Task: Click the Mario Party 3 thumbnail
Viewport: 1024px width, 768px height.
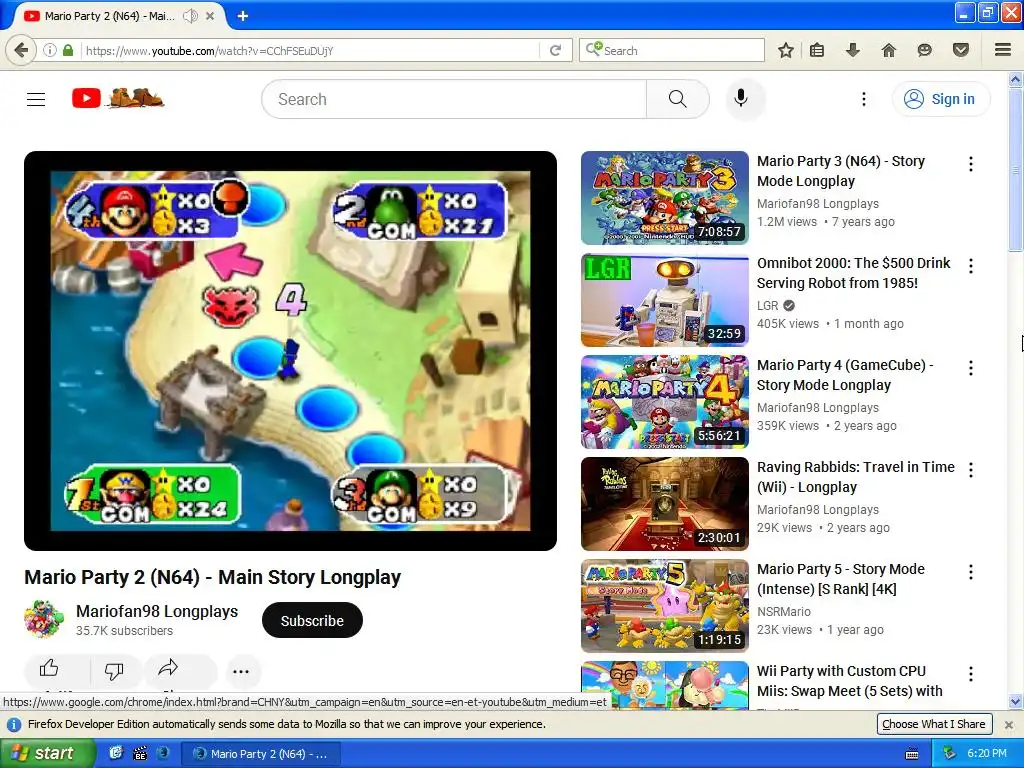Action: 665,198
